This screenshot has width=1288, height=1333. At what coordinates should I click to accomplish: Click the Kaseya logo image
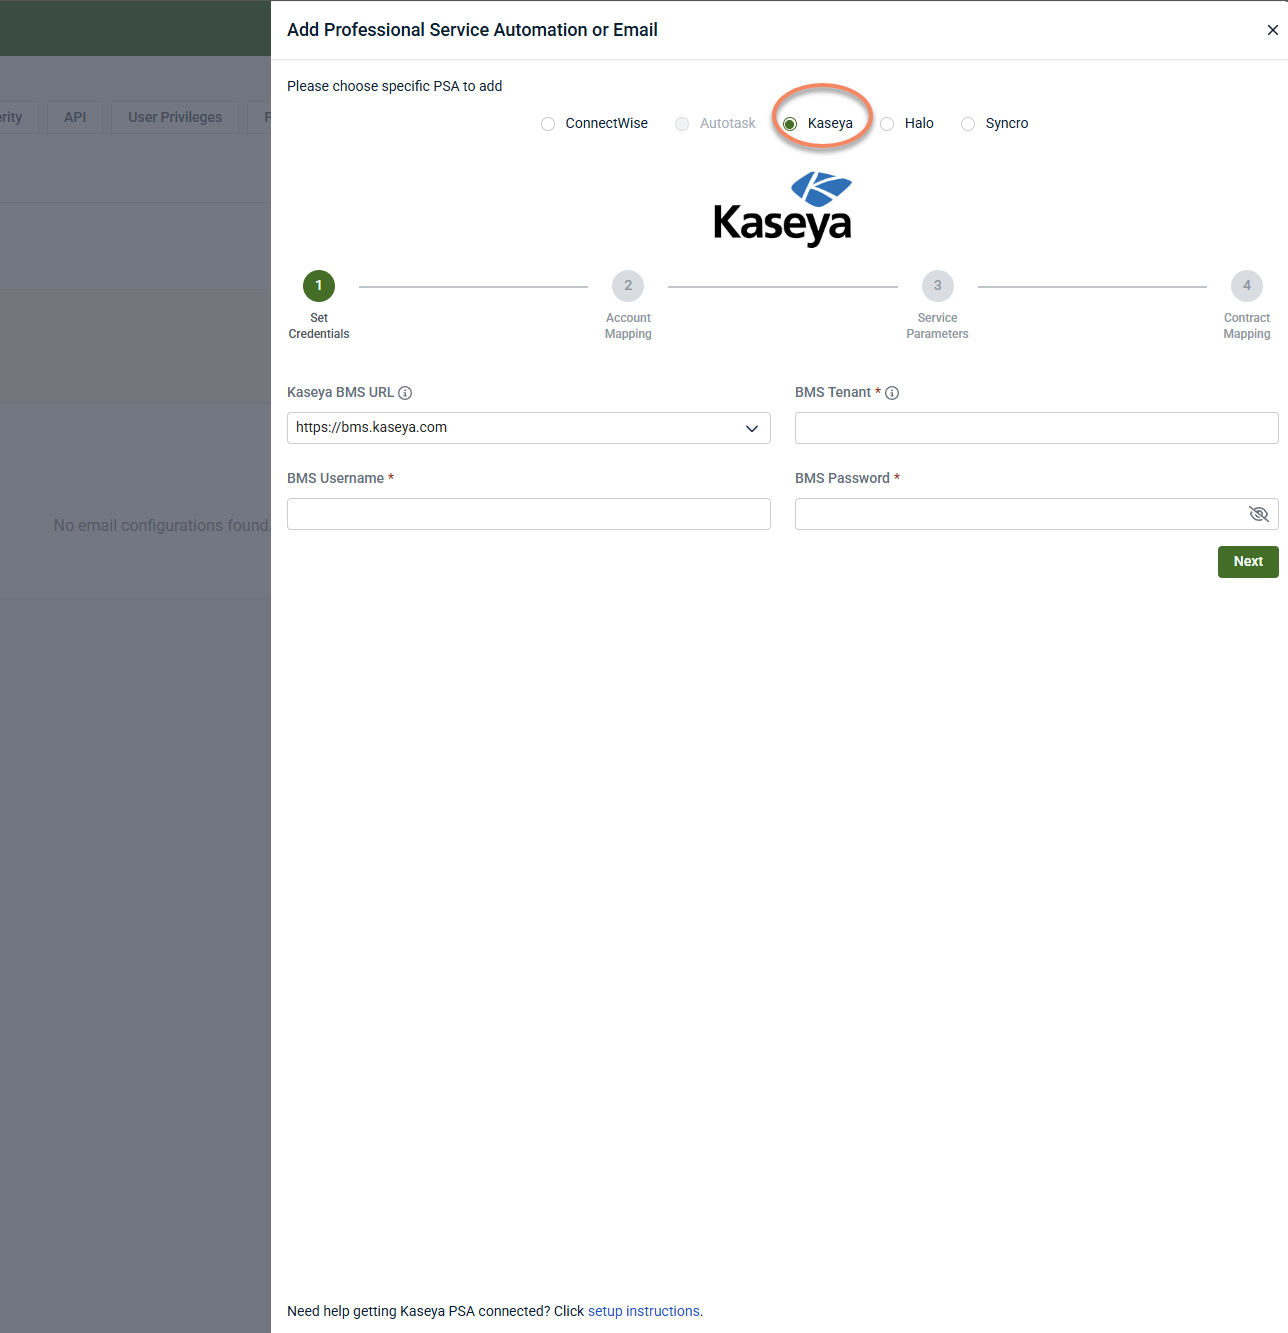coord(782,209)
